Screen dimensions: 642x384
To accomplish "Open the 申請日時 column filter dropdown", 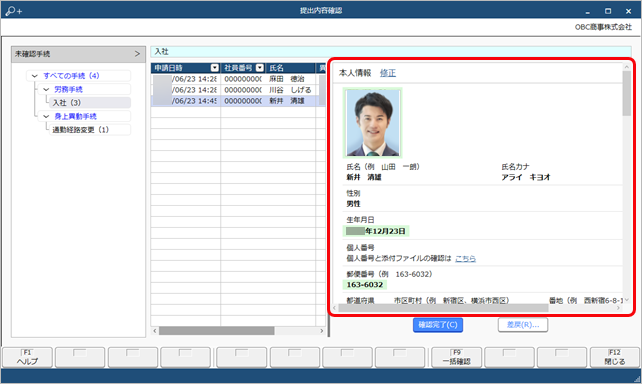I will click(x=215, y=68).
